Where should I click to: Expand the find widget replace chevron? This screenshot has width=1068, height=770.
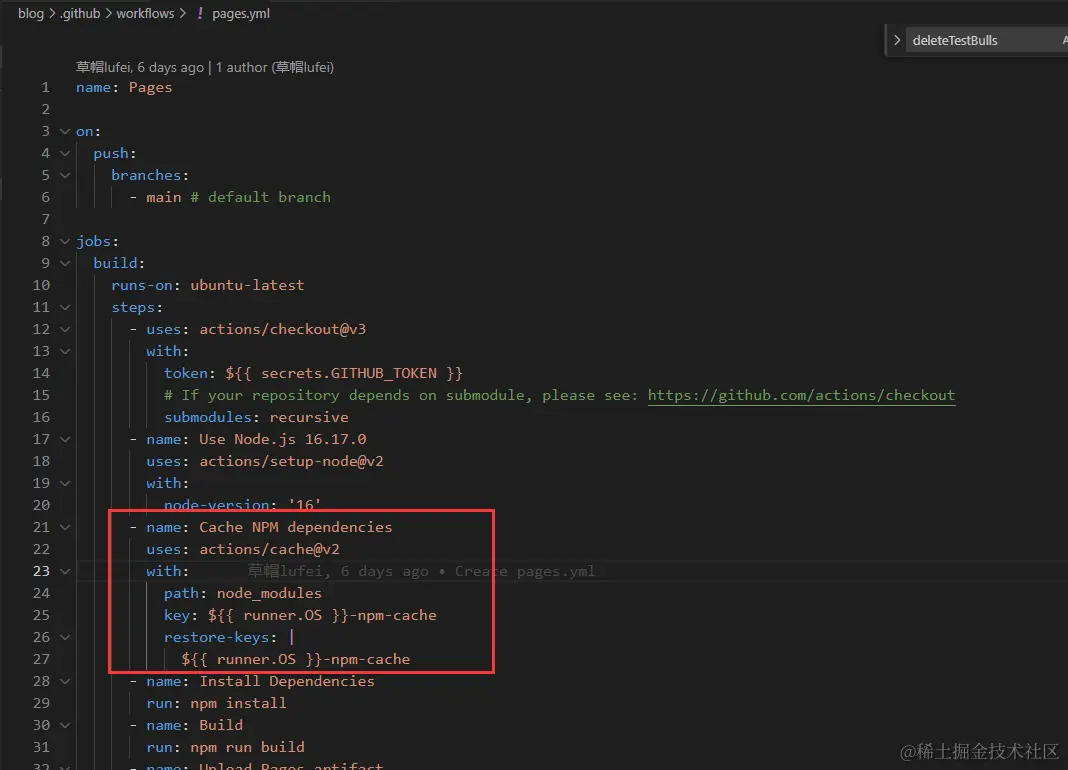coord(897,40)
